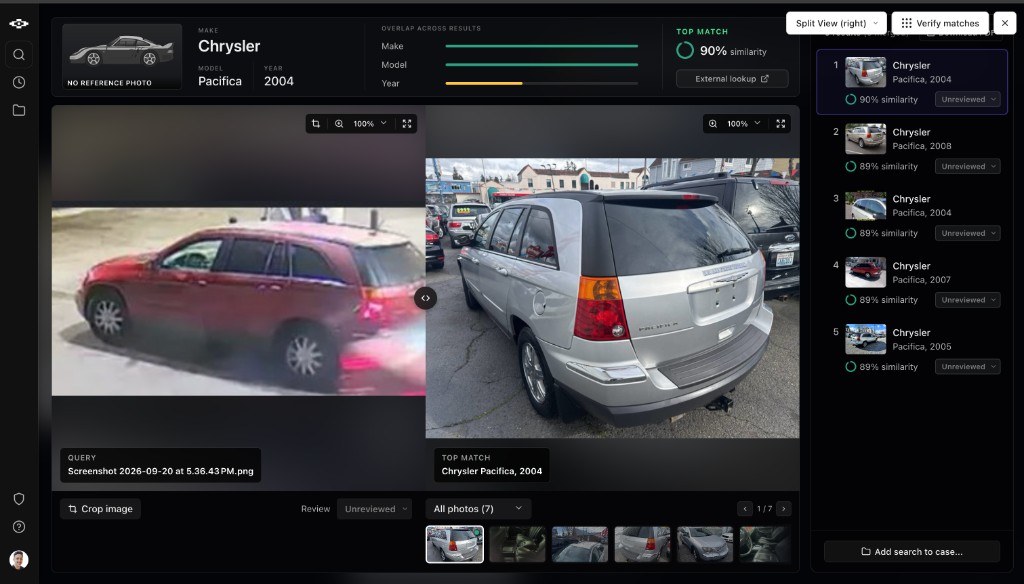Screen dimensions: 1024x584
Task: Click Add search to case button
Action: click(912, 551)
